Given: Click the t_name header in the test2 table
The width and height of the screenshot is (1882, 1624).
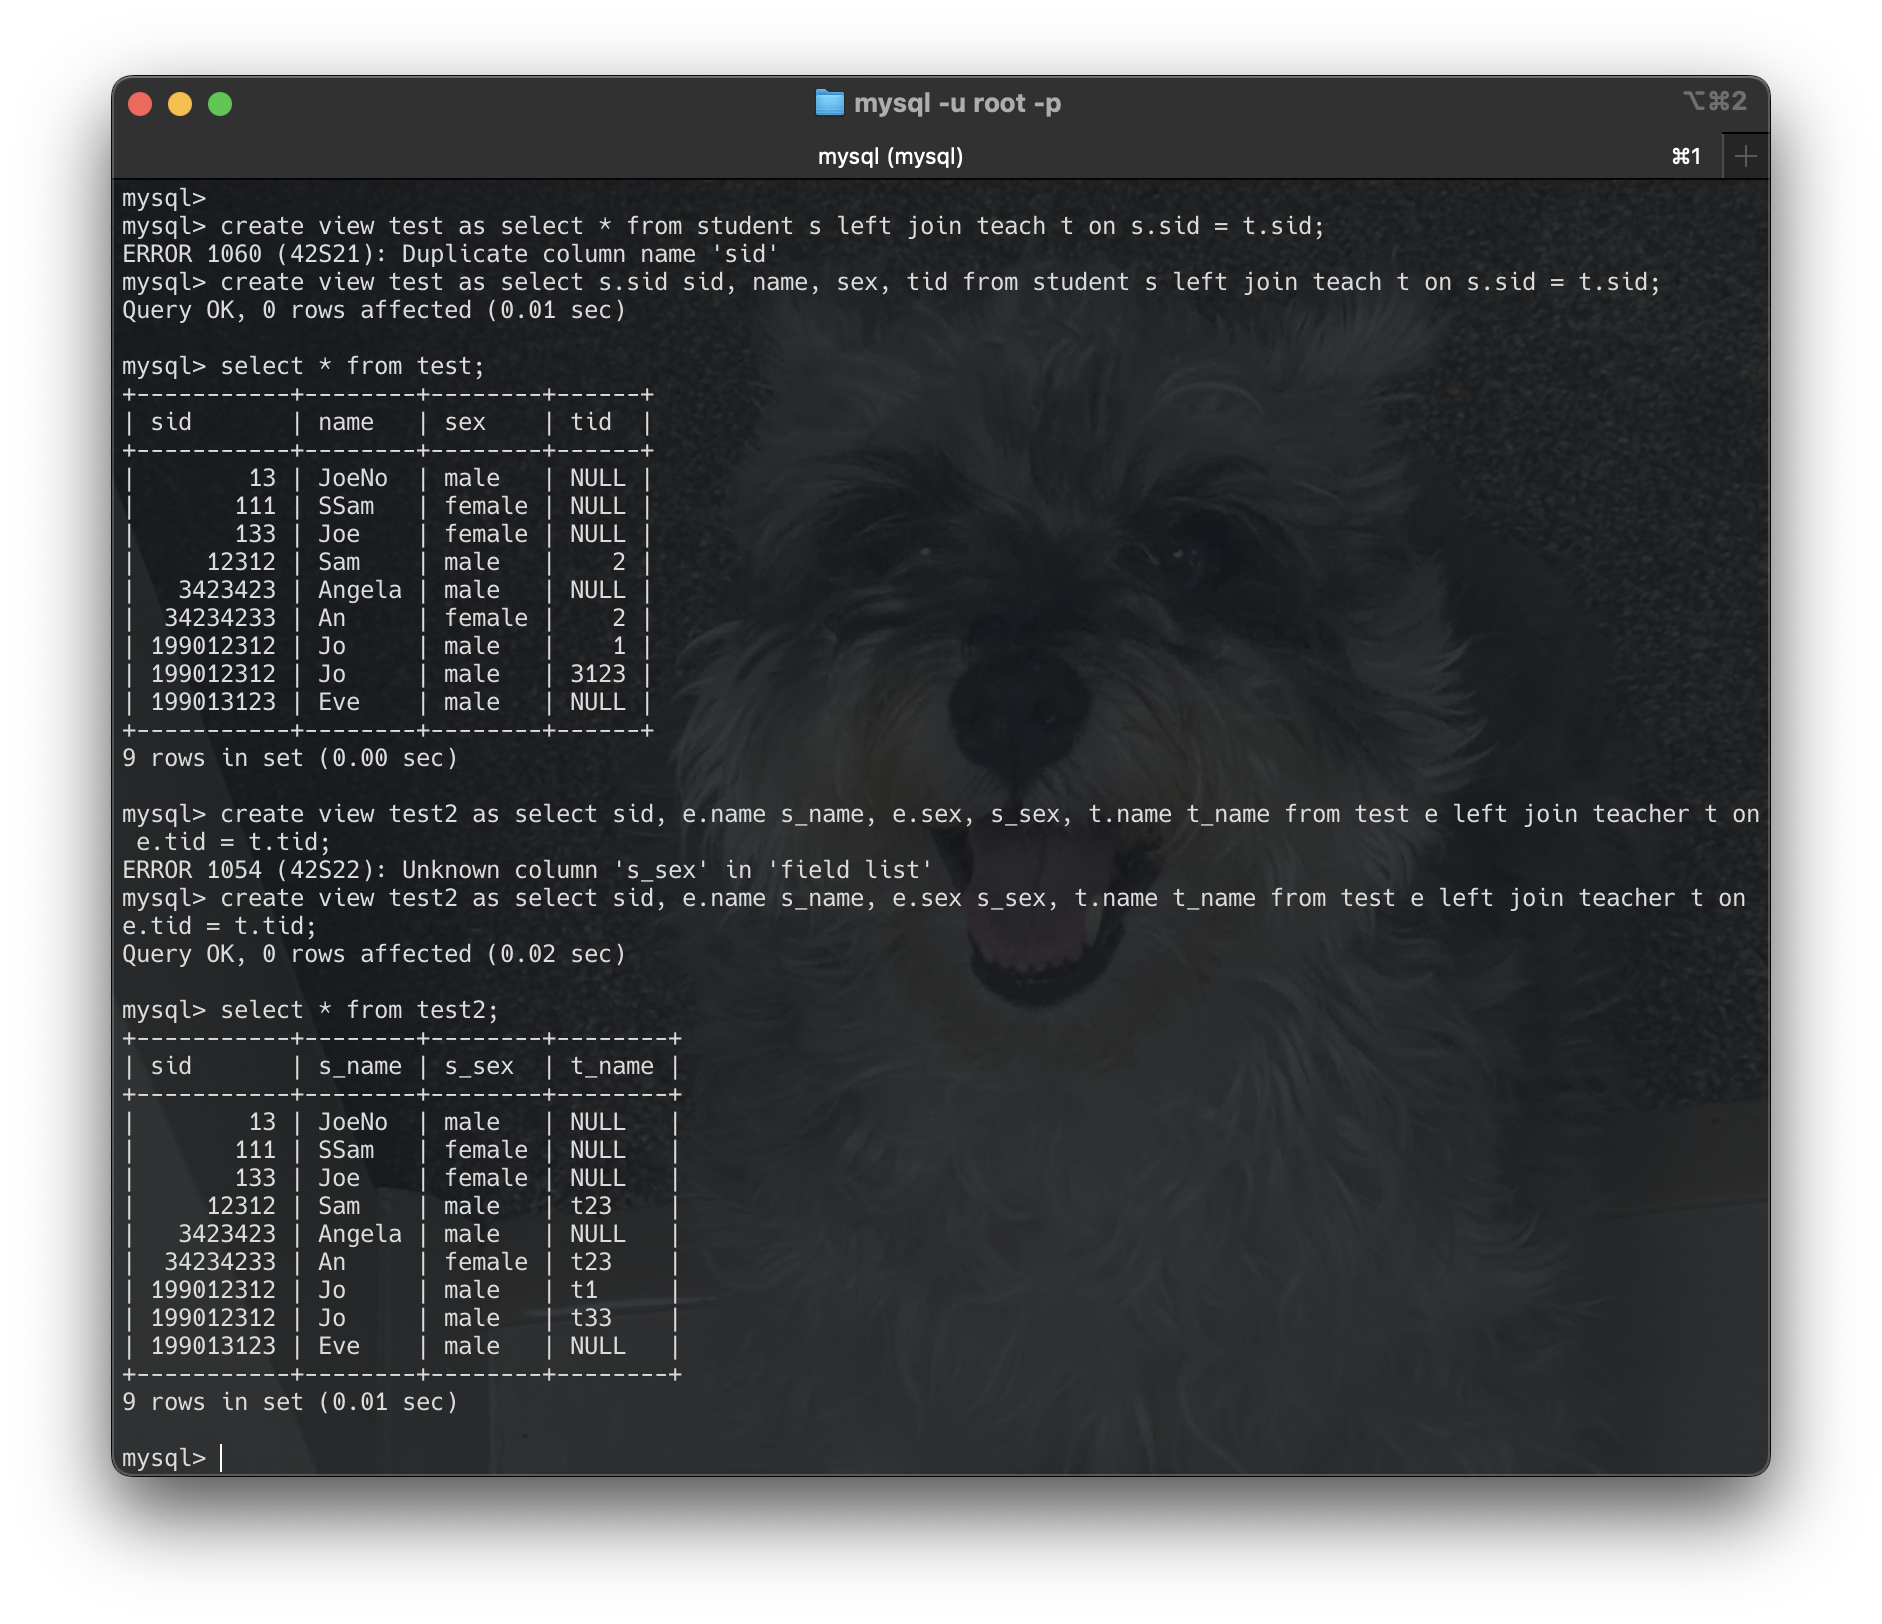Looking at the screenshot, I should click(615, 1066).
